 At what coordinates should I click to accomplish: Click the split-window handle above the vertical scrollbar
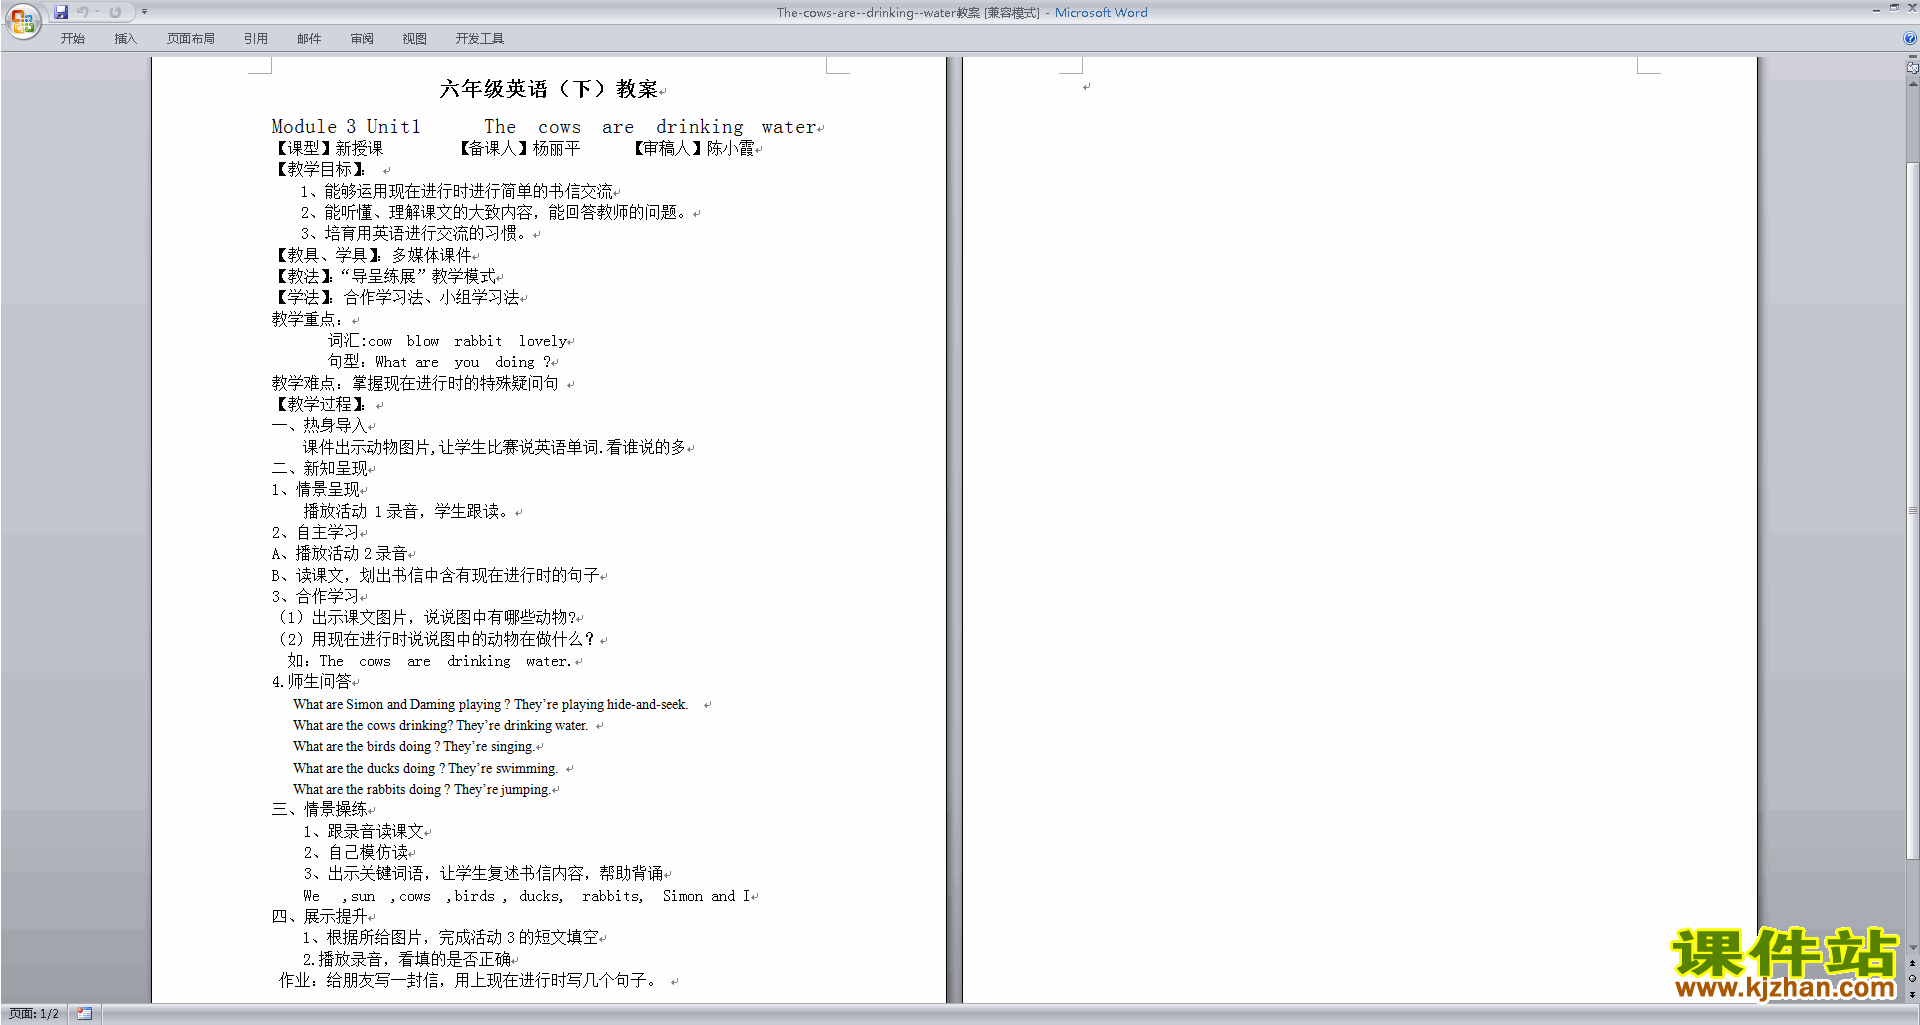tap(1913, 57)
